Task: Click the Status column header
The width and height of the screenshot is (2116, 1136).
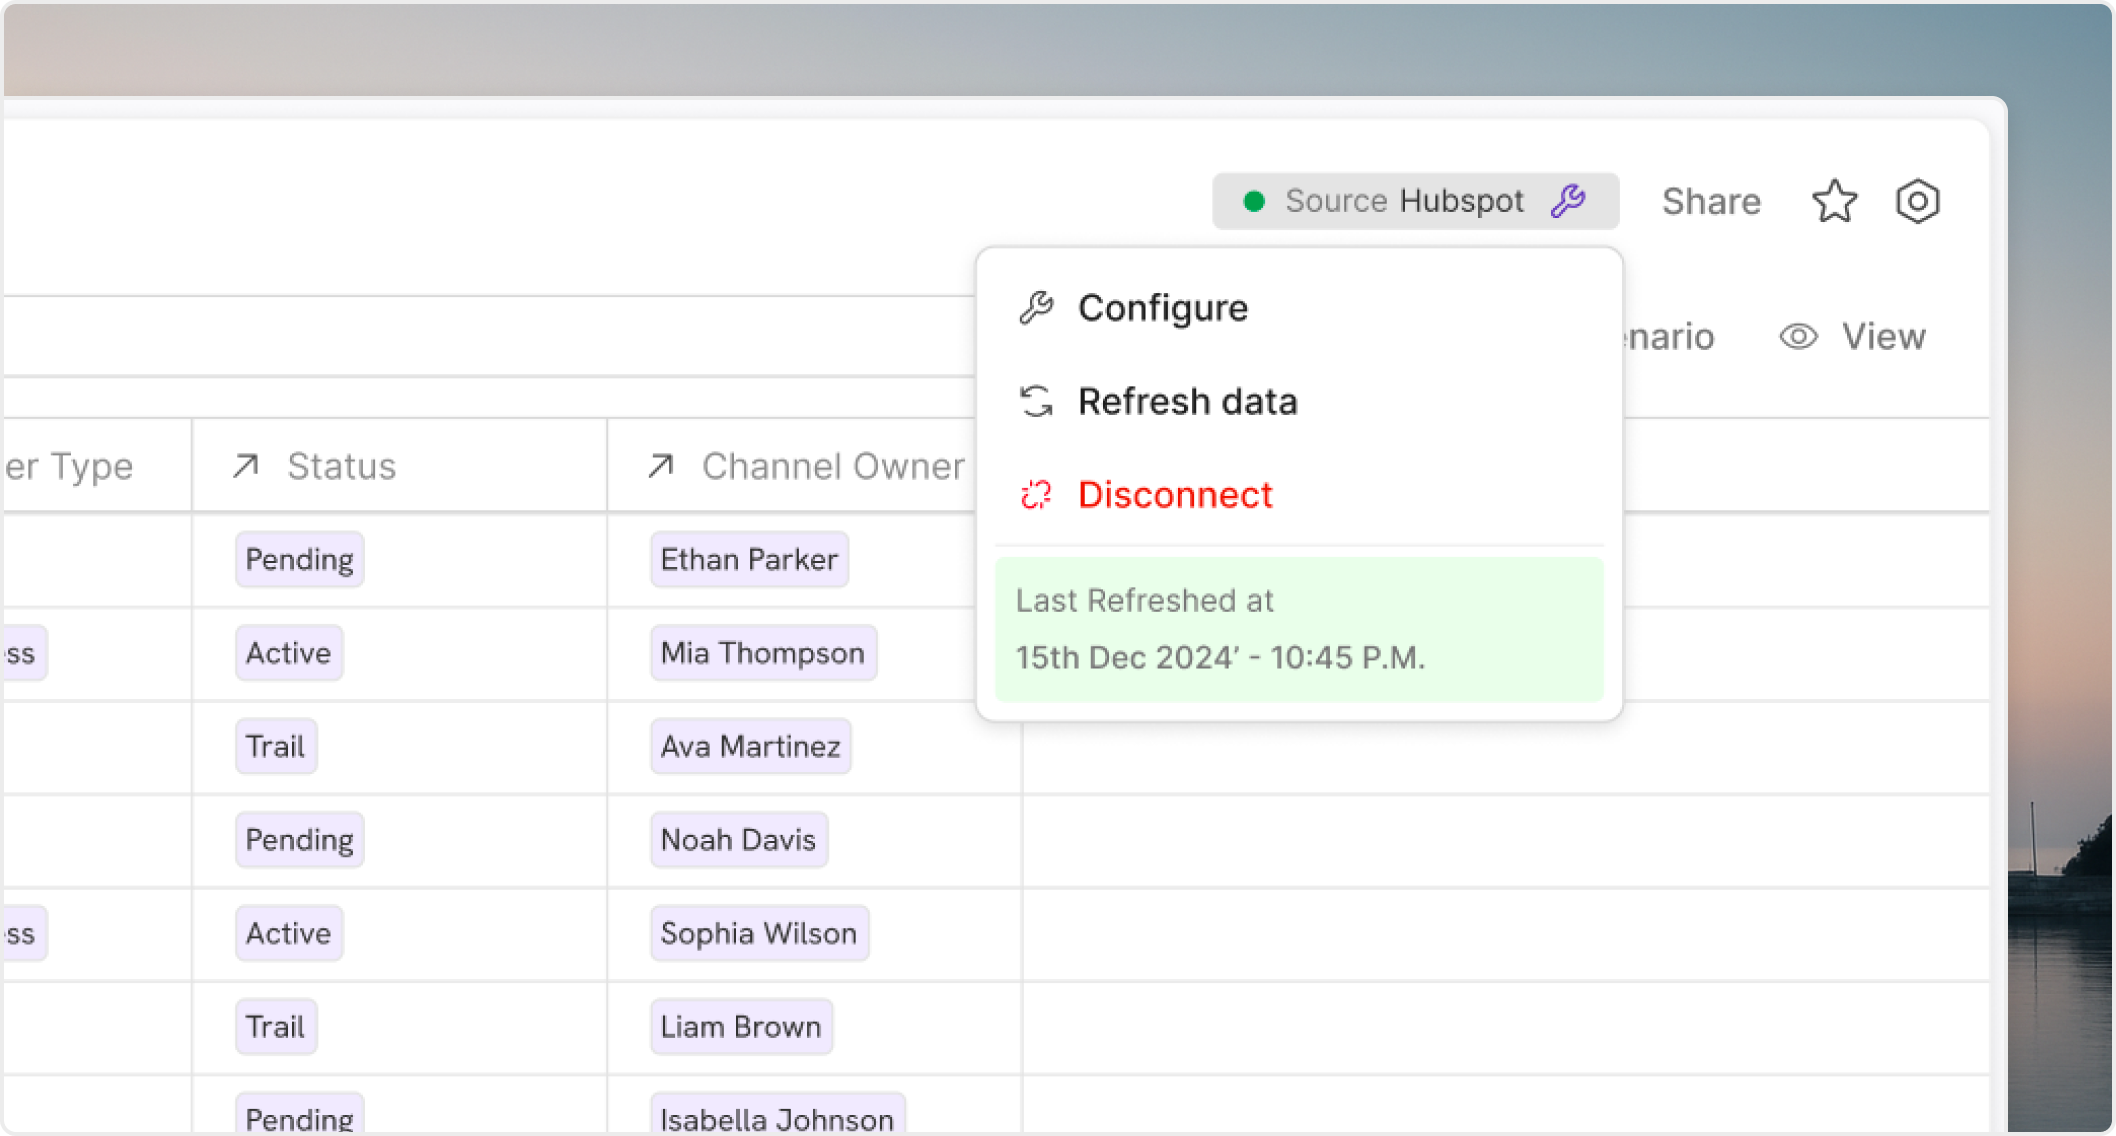Action: 399,466
